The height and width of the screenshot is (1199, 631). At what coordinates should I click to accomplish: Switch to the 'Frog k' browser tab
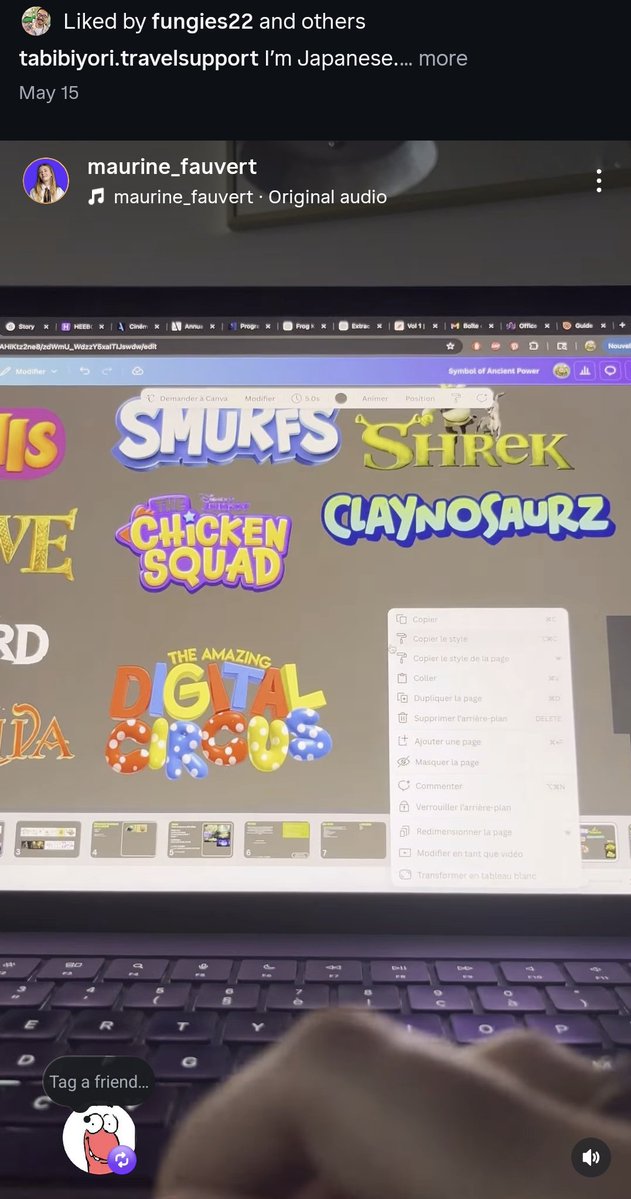click(304, 326)
